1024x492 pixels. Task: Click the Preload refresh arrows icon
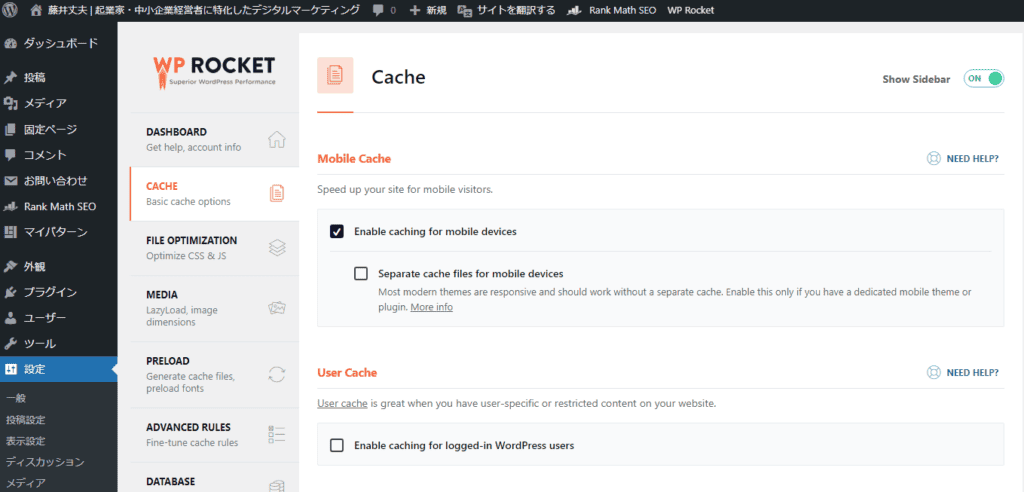coord(277,374)
